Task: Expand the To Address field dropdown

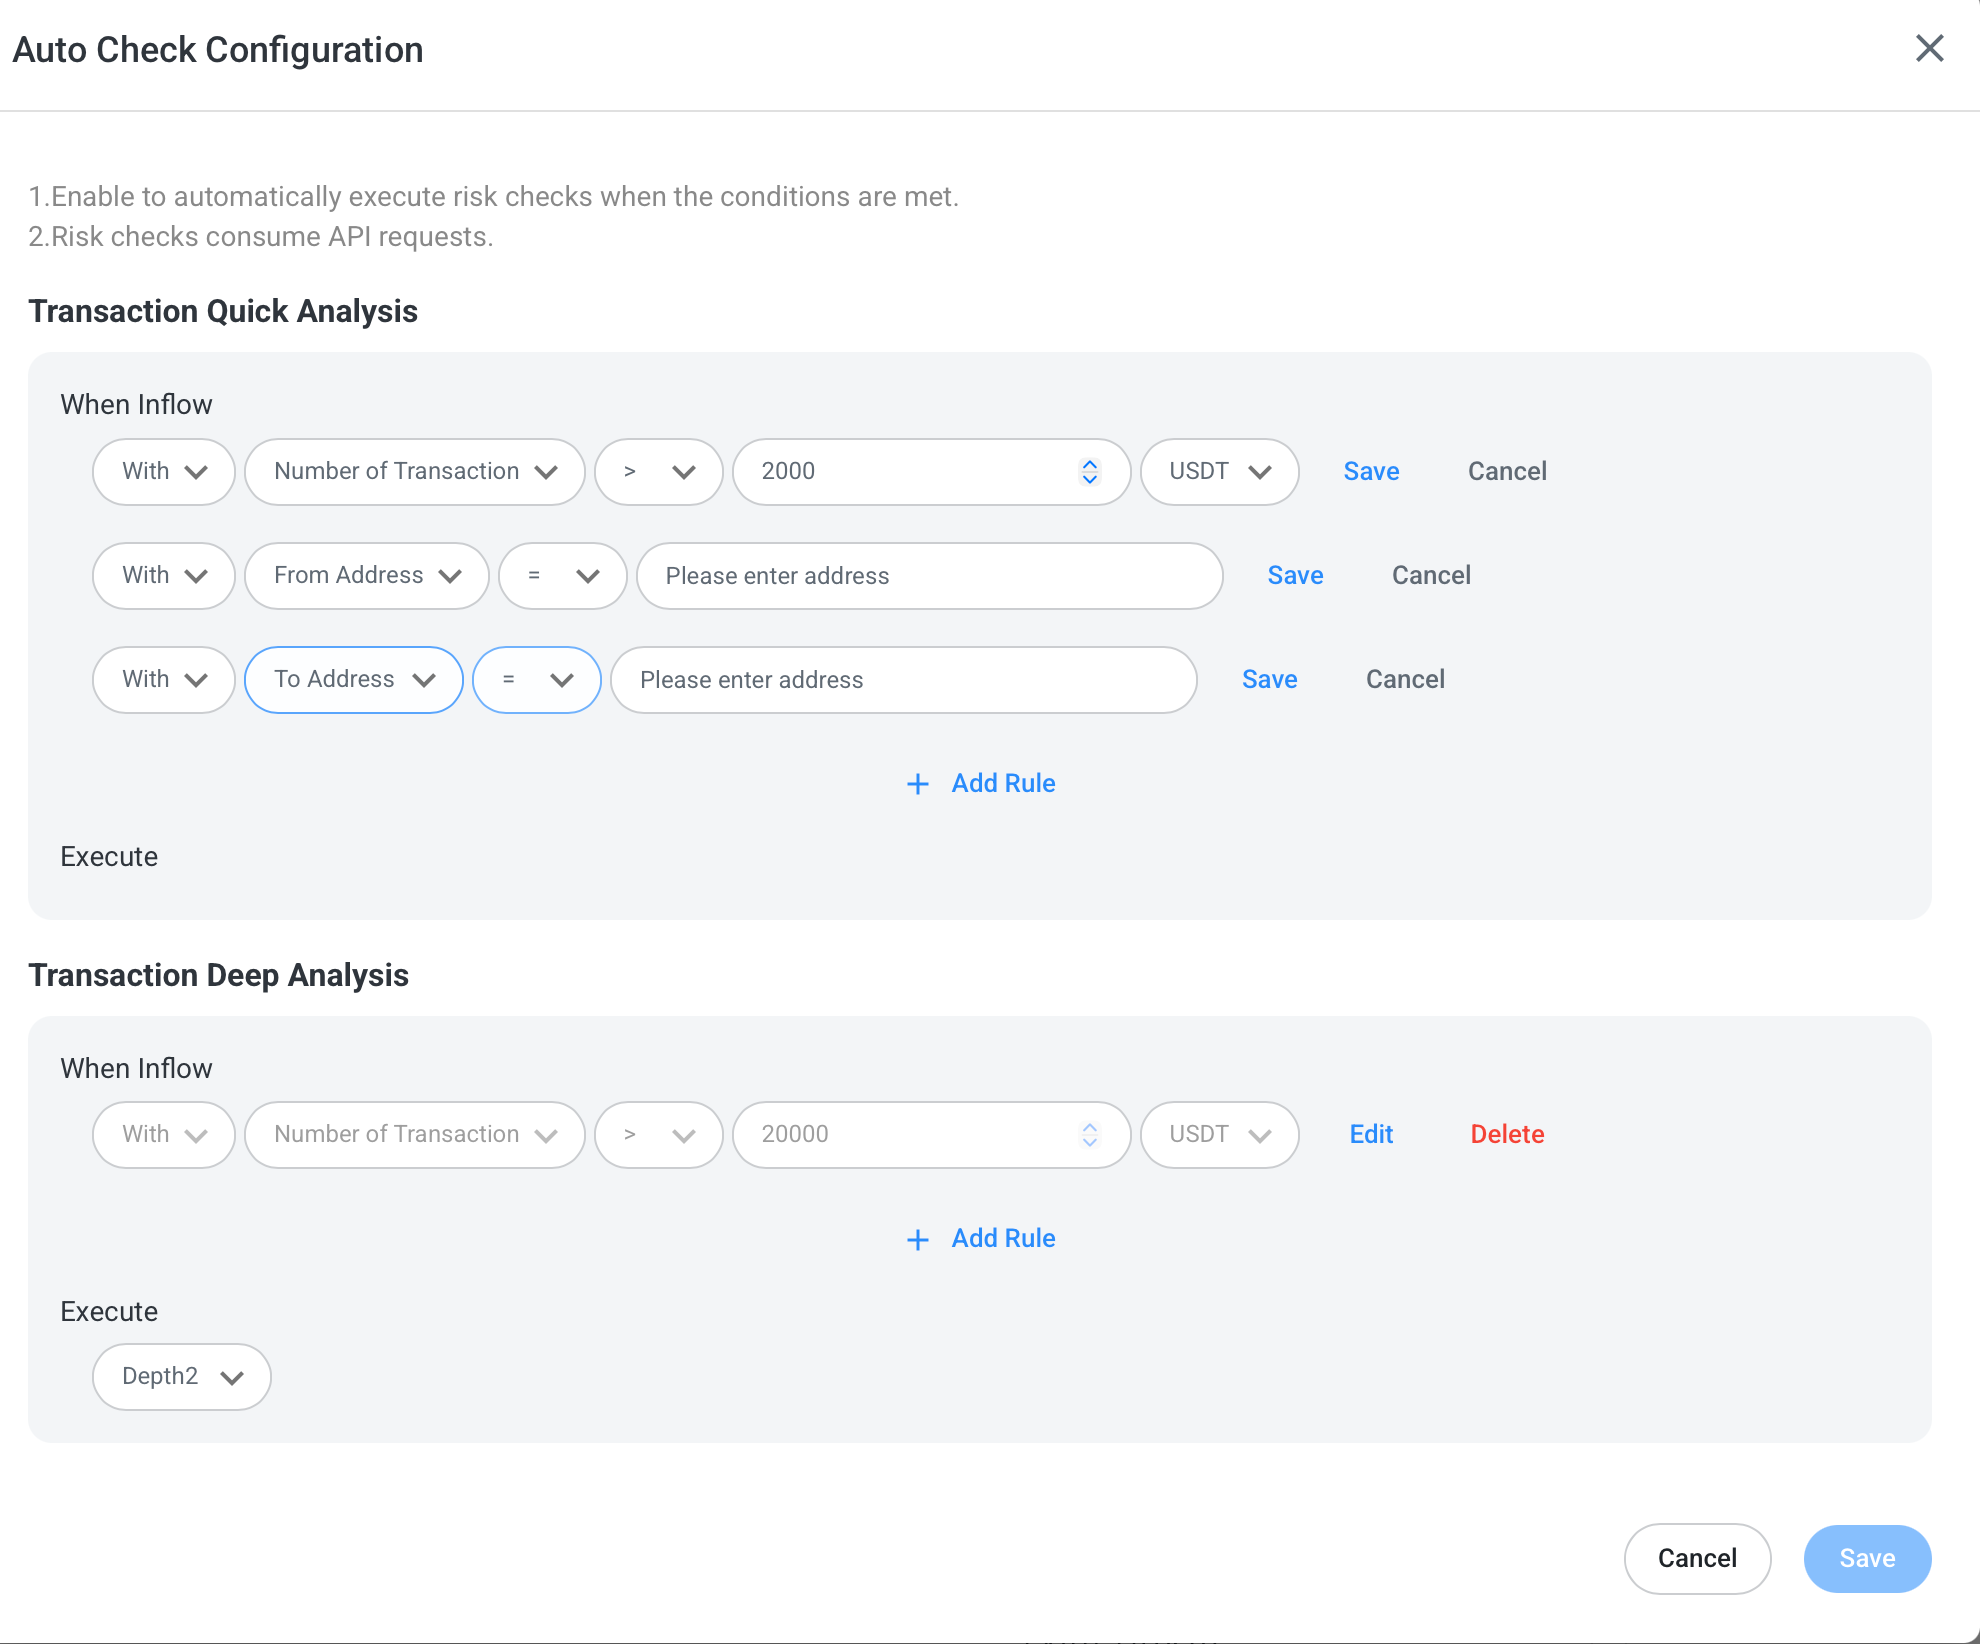Action: tap(353, 680)
